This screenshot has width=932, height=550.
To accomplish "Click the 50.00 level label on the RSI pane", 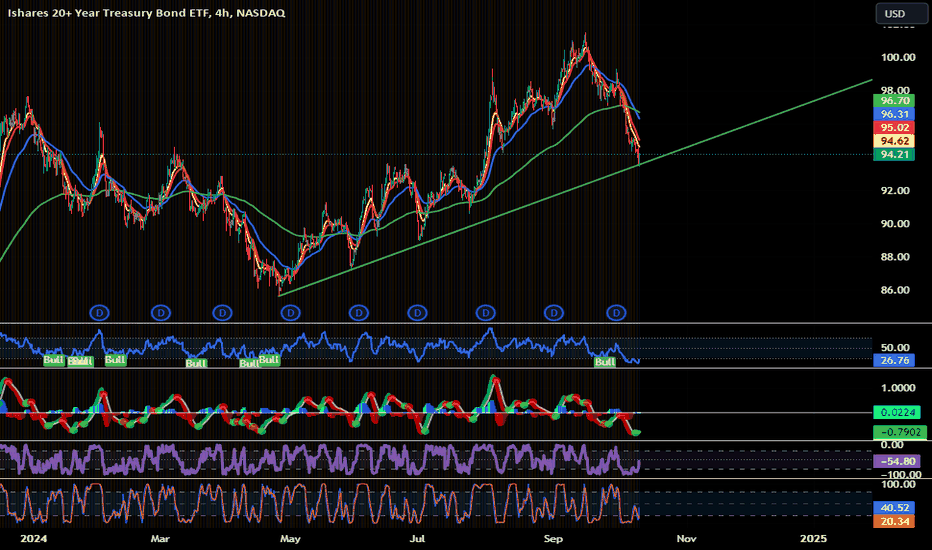I will [x=895, y=347].
